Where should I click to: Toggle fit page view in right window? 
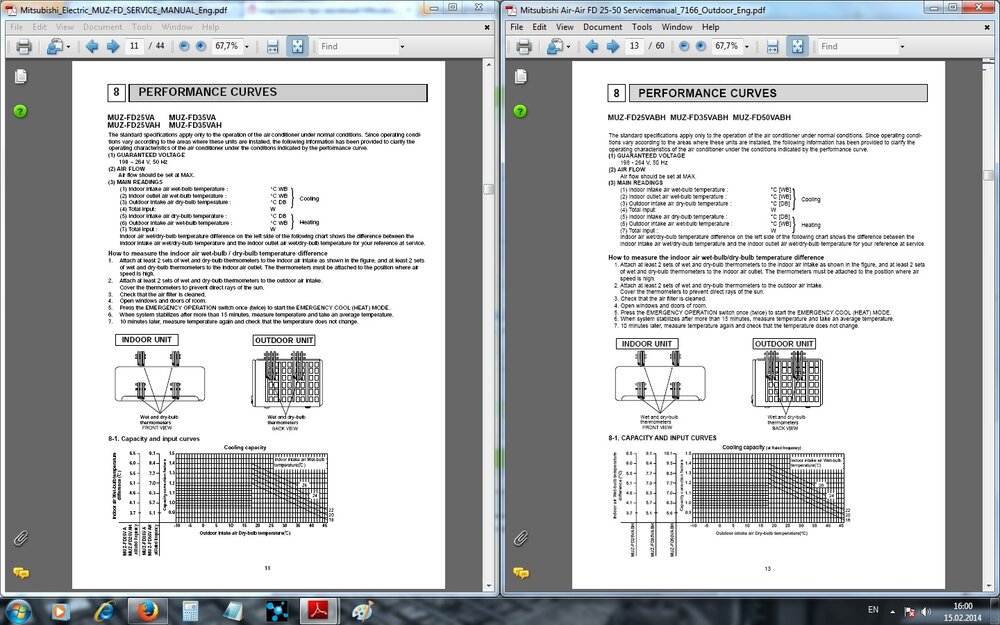(x=797, y=47)
